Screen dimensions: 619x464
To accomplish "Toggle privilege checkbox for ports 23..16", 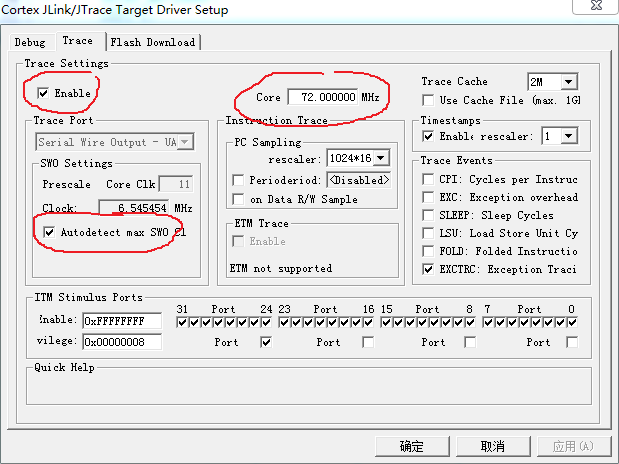I will (x=368, y=342).
